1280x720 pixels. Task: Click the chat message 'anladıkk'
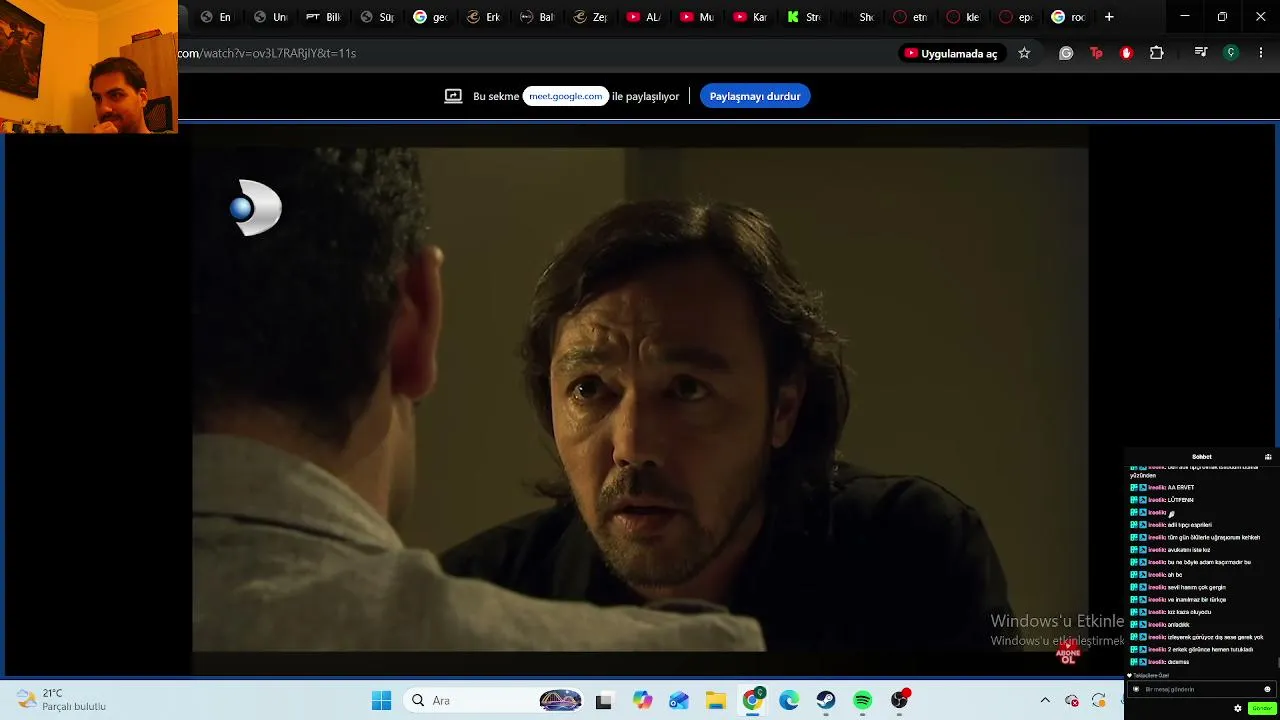1179,625
